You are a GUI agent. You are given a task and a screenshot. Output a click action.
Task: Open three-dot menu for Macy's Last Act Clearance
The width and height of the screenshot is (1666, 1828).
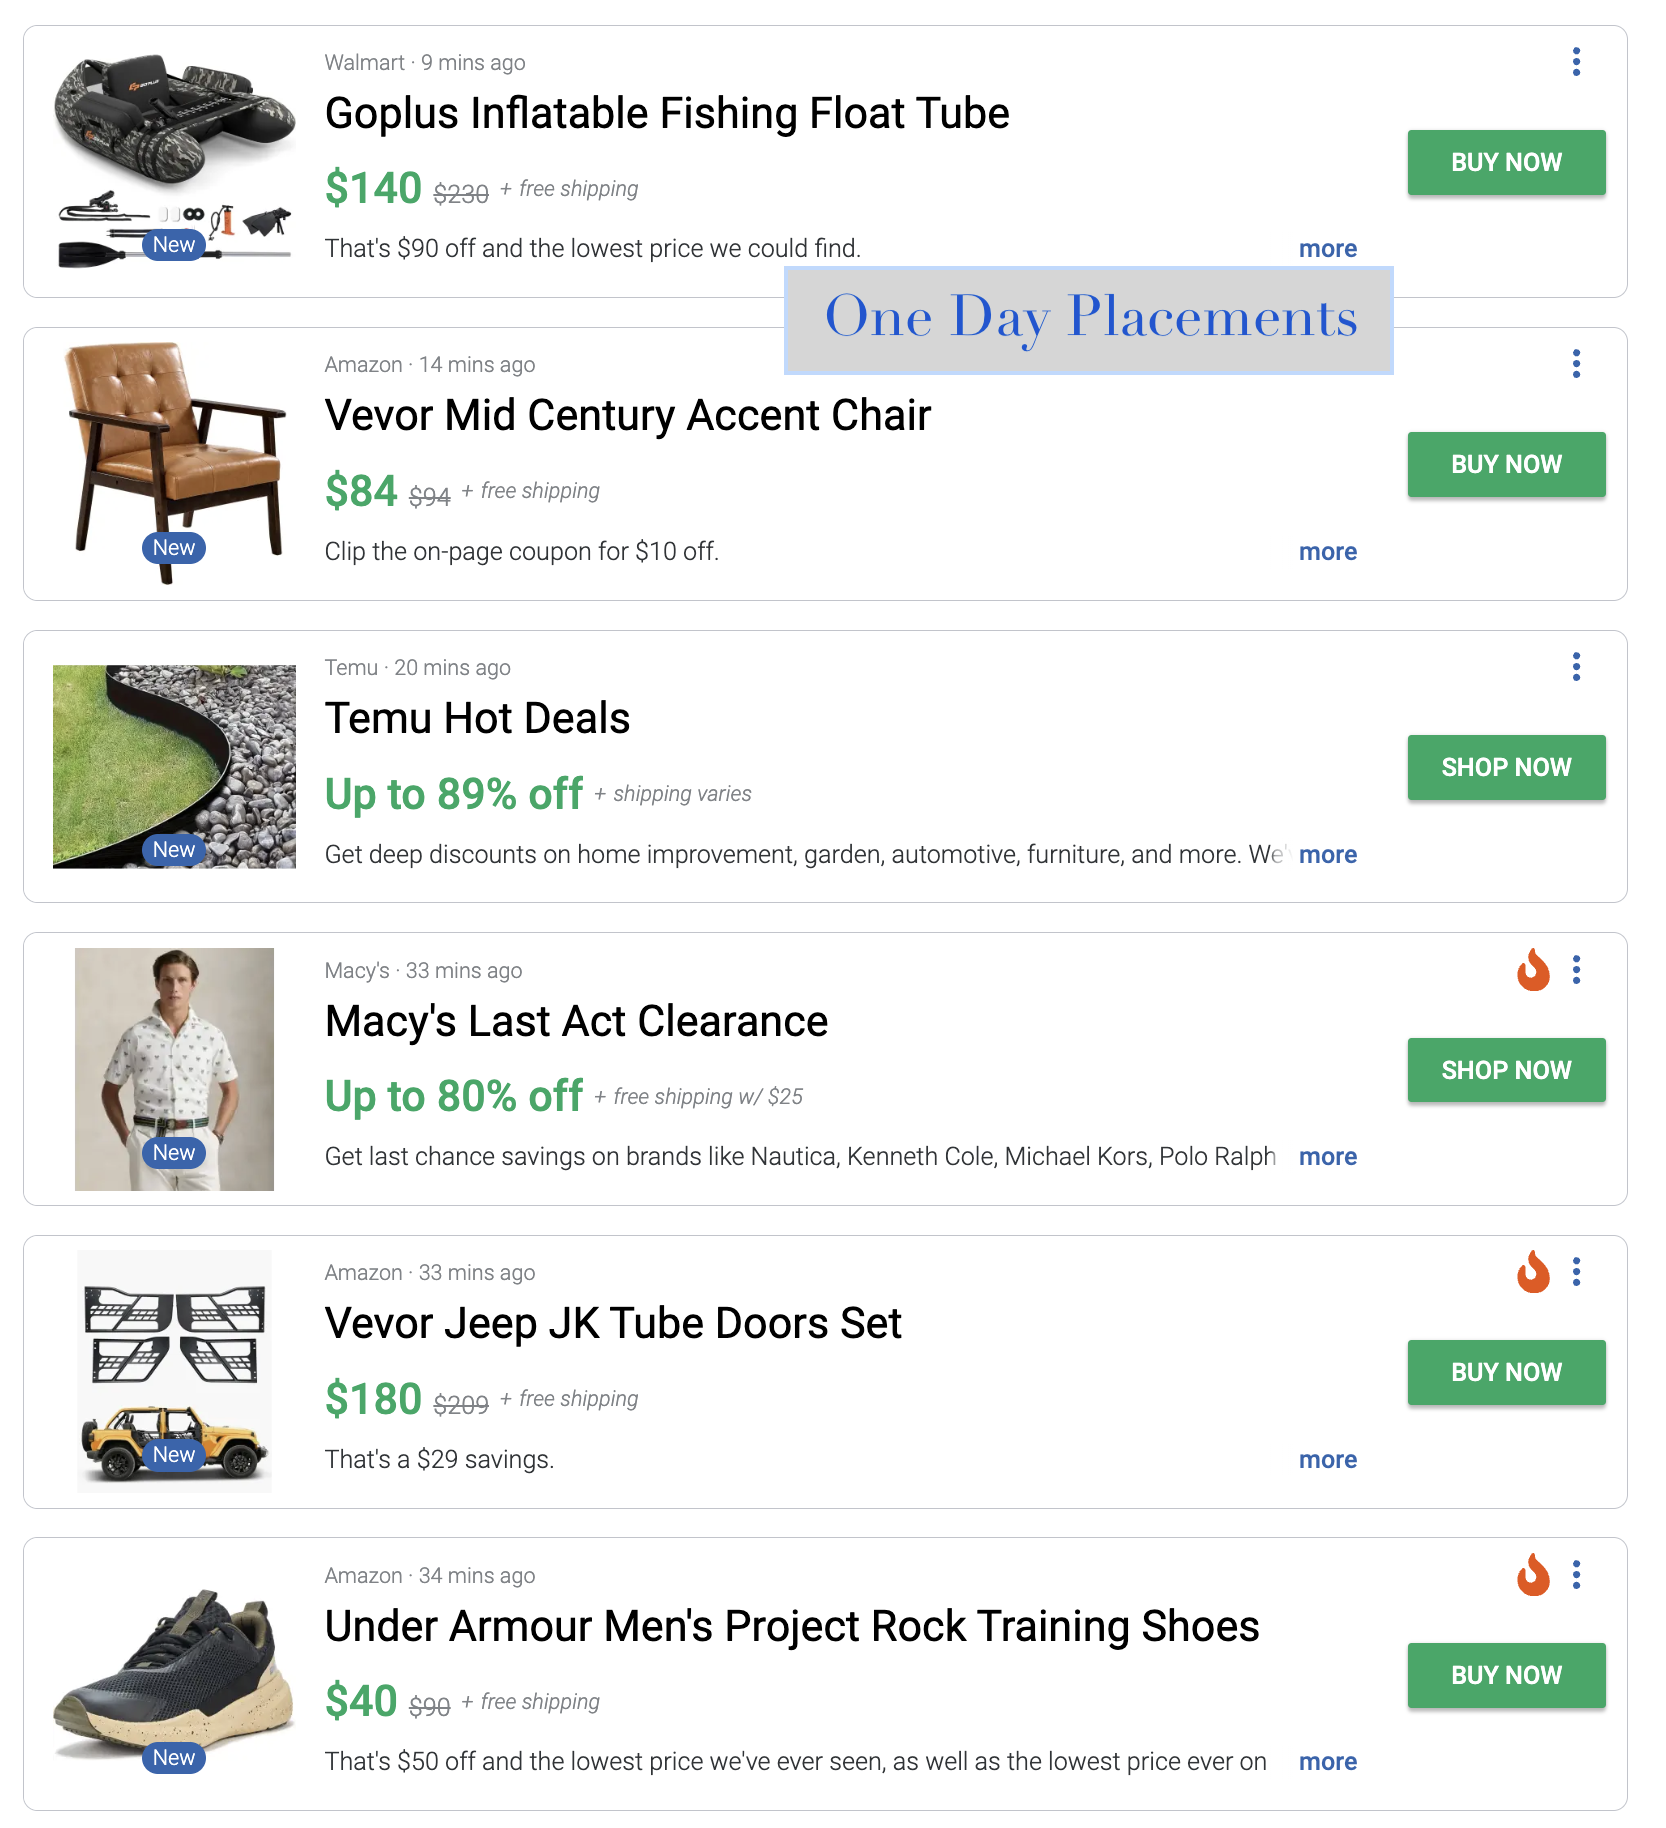[1576, 970]
